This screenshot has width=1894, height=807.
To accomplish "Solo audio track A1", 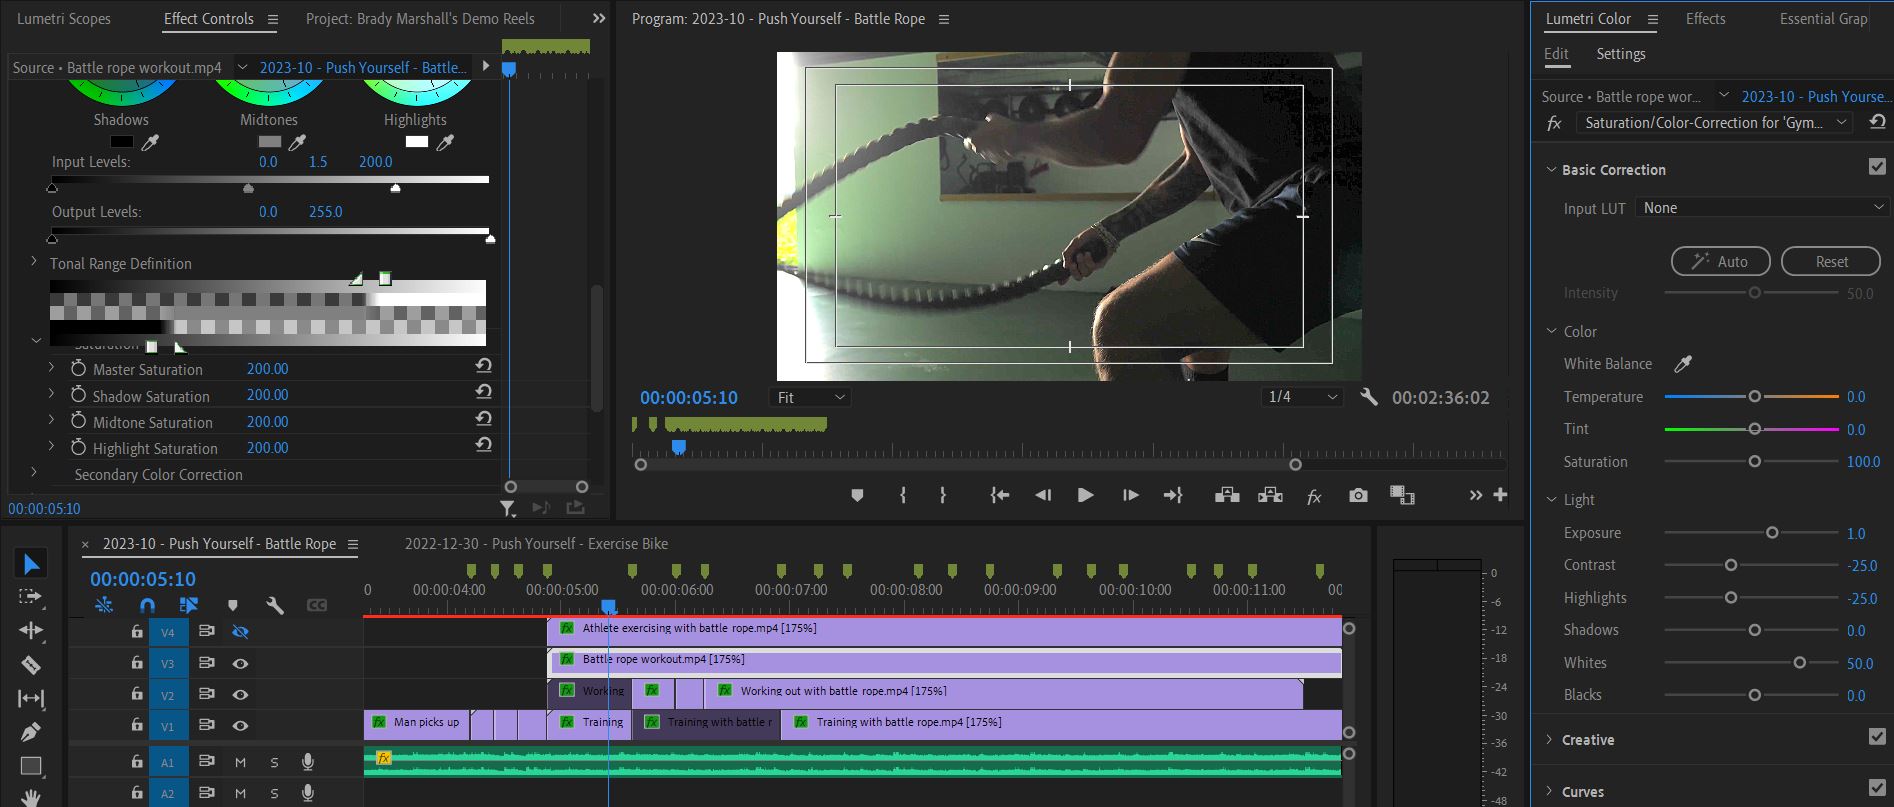I will (274, 762).
